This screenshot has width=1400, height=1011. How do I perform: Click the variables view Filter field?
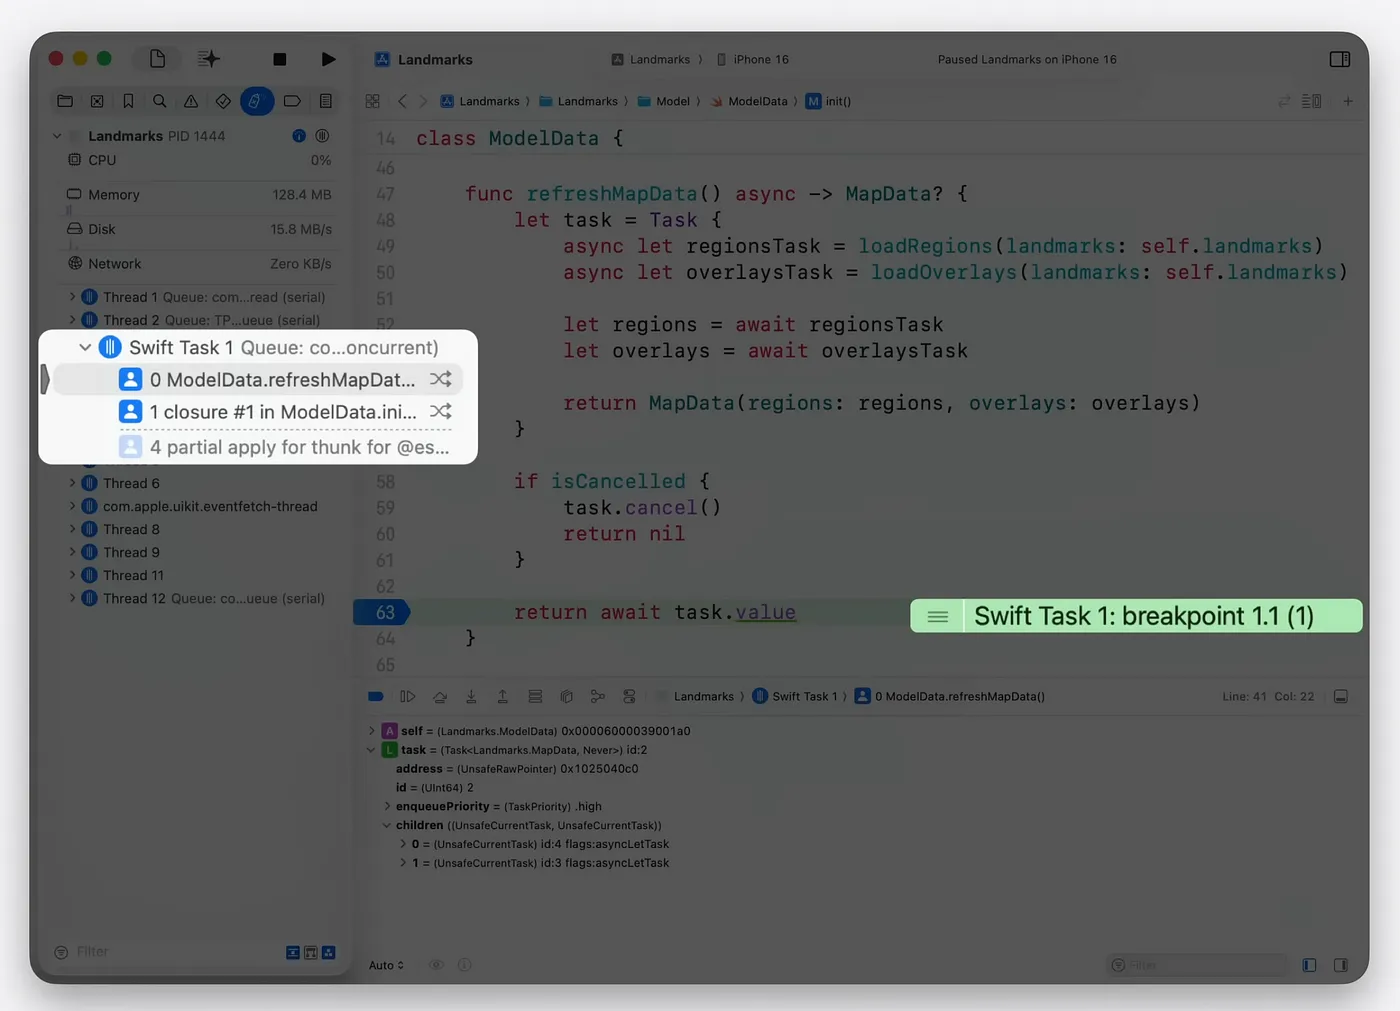1198,965
